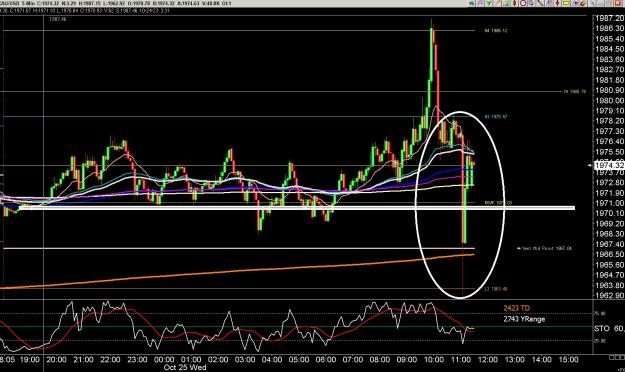This screenshot has height=372, width=625.
Task: Click the 1980.00 price axis label
Action: pos(609,101)
